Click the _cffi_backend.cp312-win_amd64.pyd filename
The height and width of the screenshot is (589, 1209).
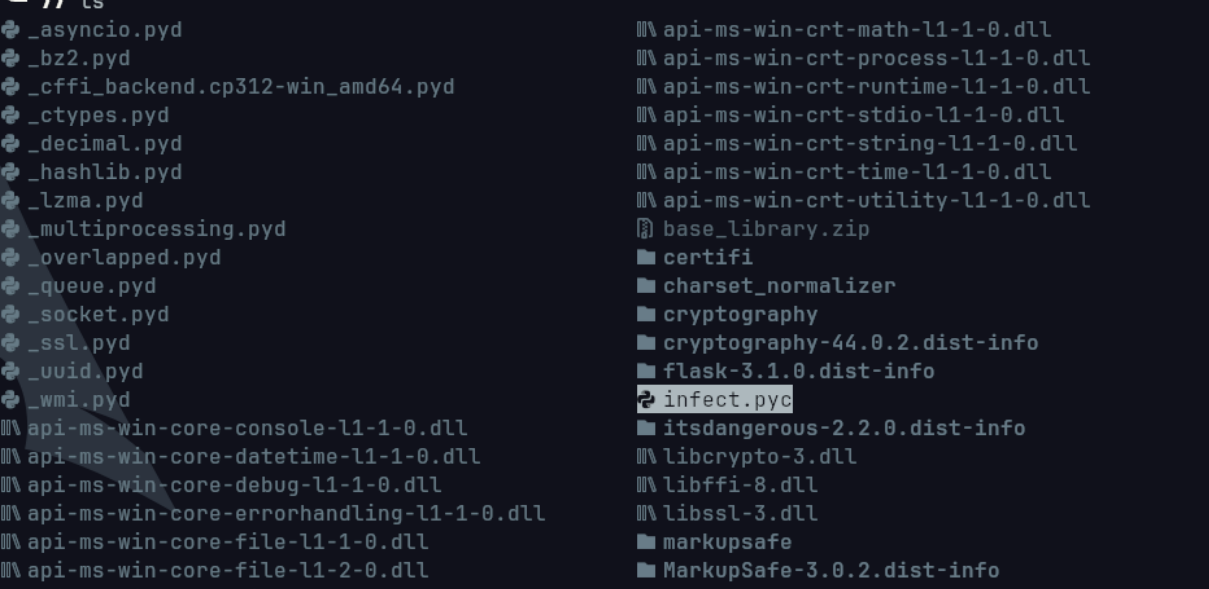(240, 87)
